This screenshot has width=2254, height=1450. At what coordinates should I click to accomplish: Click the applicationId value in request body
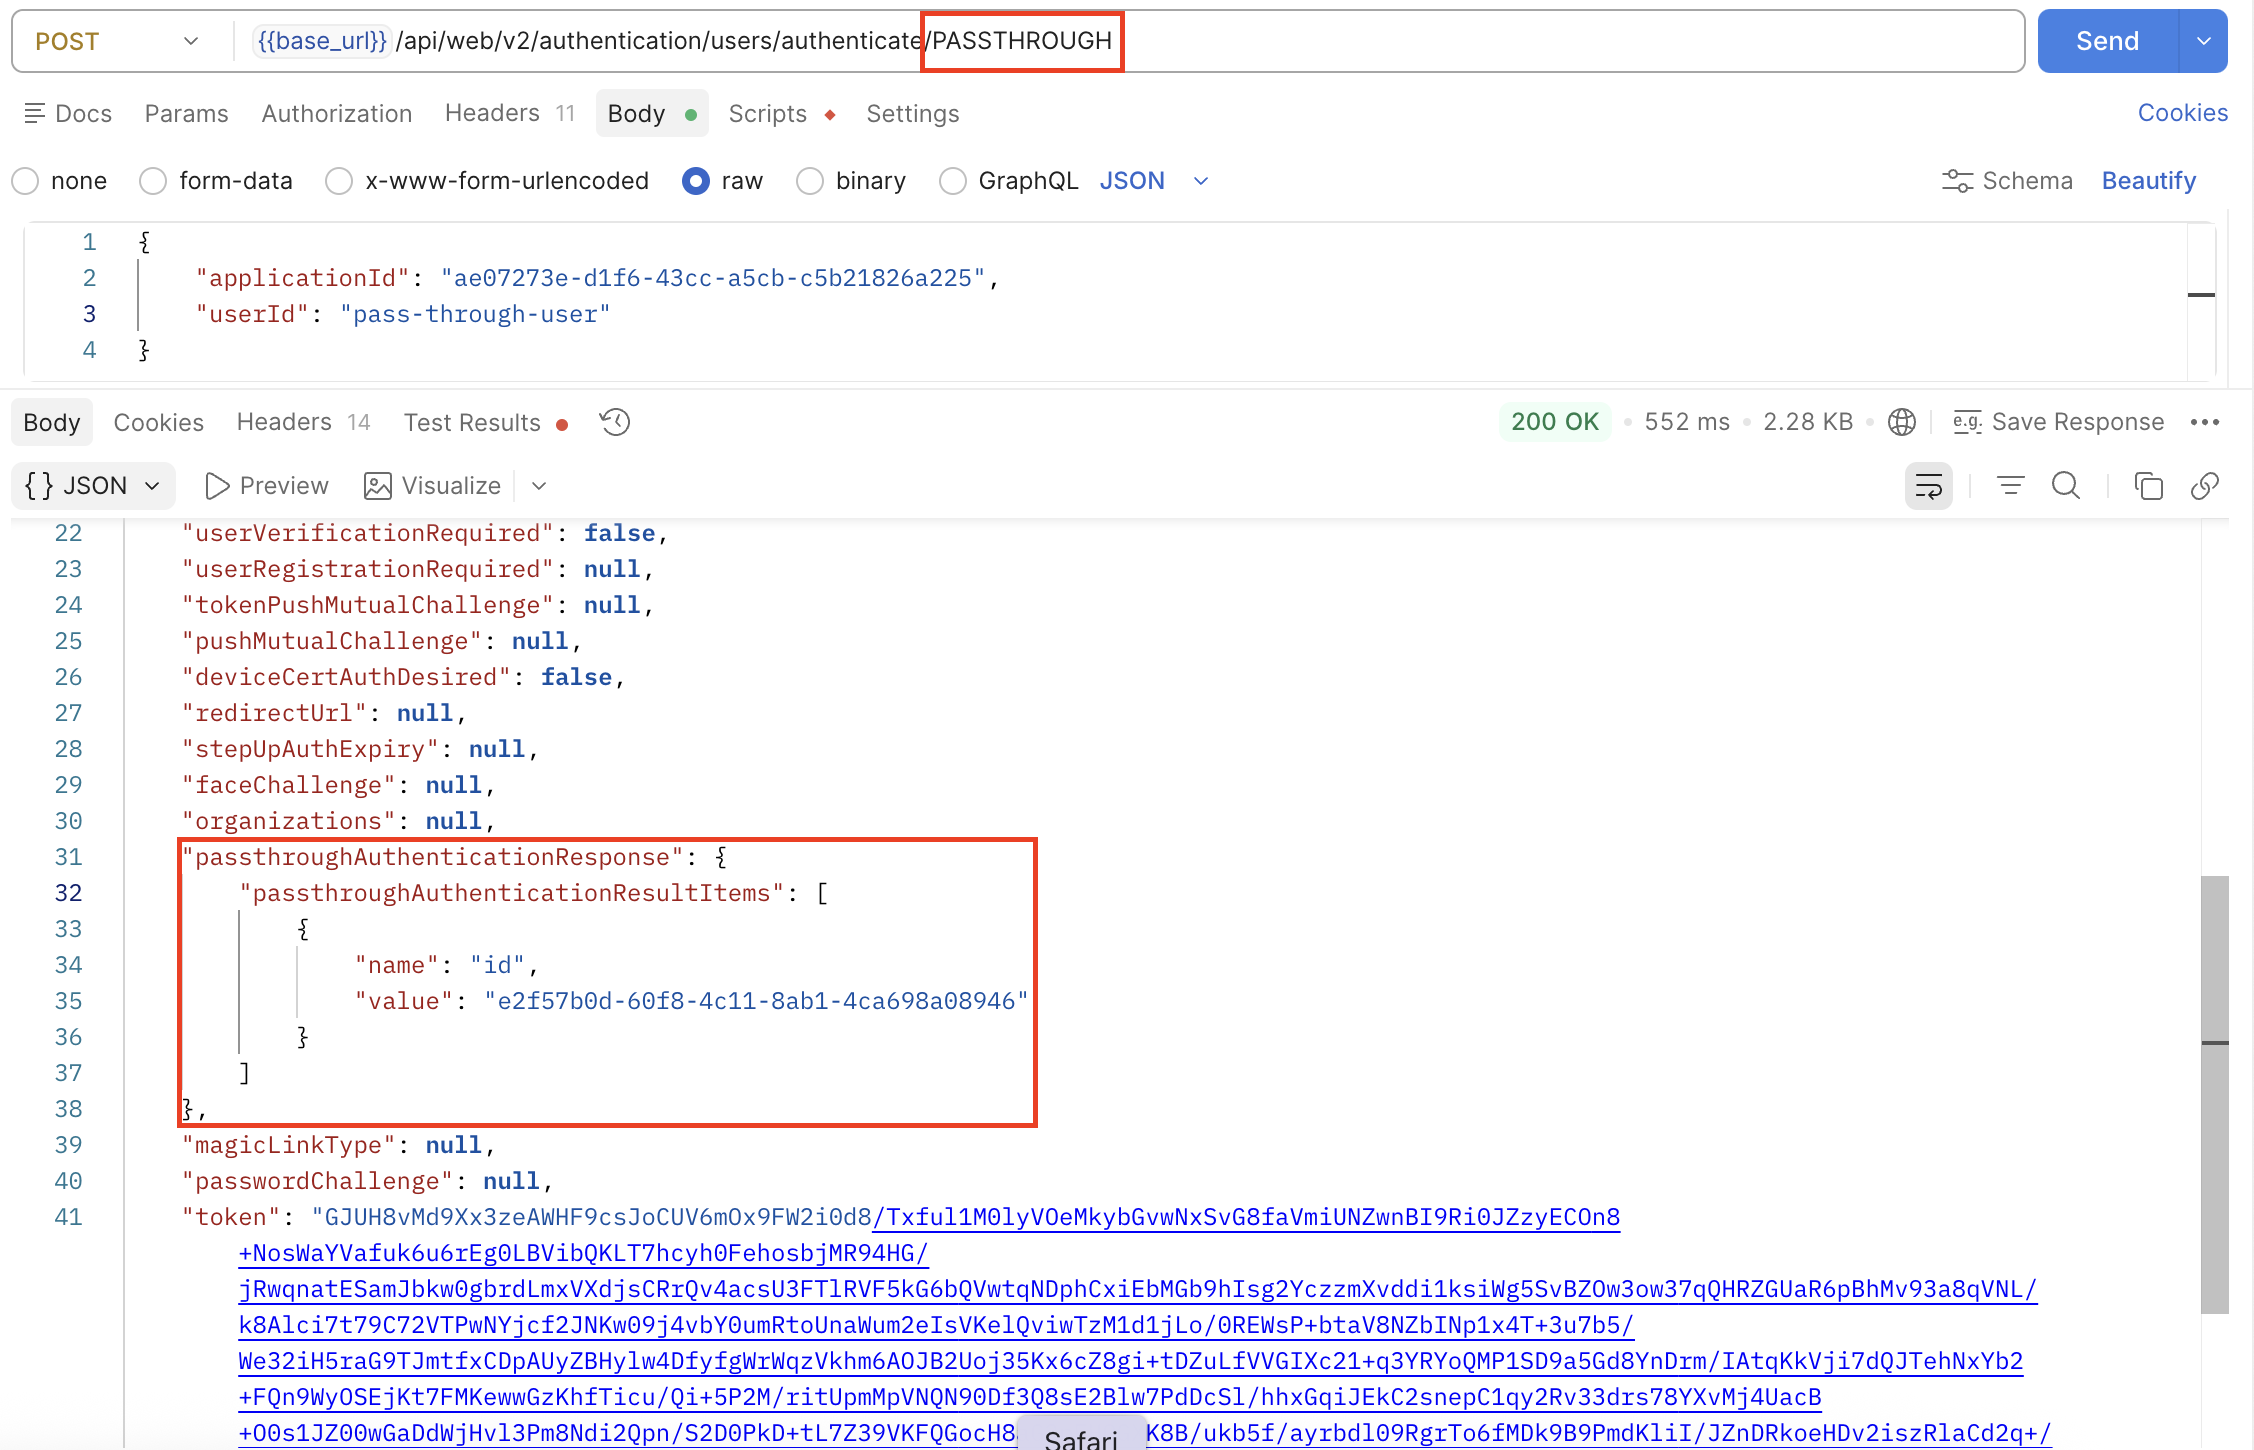(713, 278)
